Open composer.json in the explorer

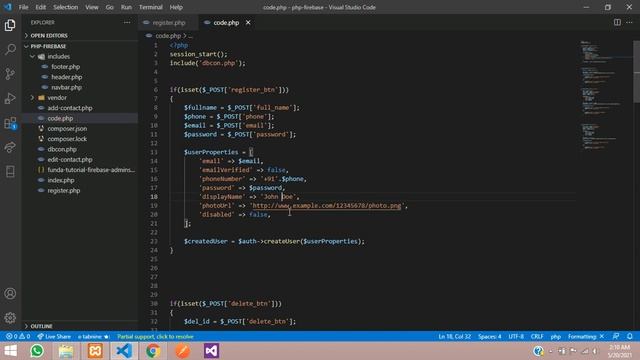67,129
